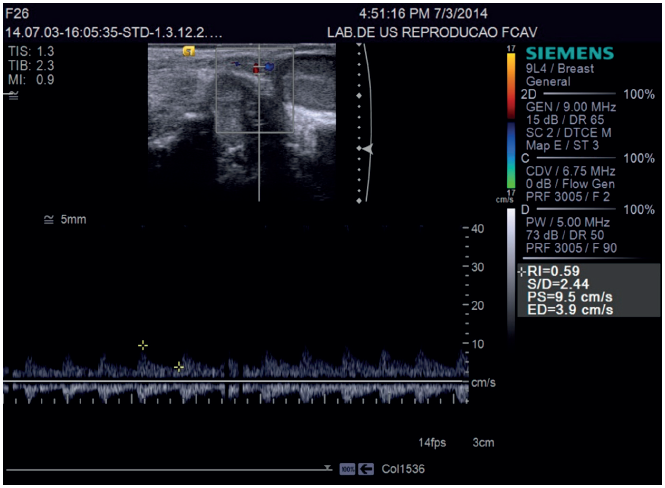Click the yellow probe orientation marker

[187, 50]
